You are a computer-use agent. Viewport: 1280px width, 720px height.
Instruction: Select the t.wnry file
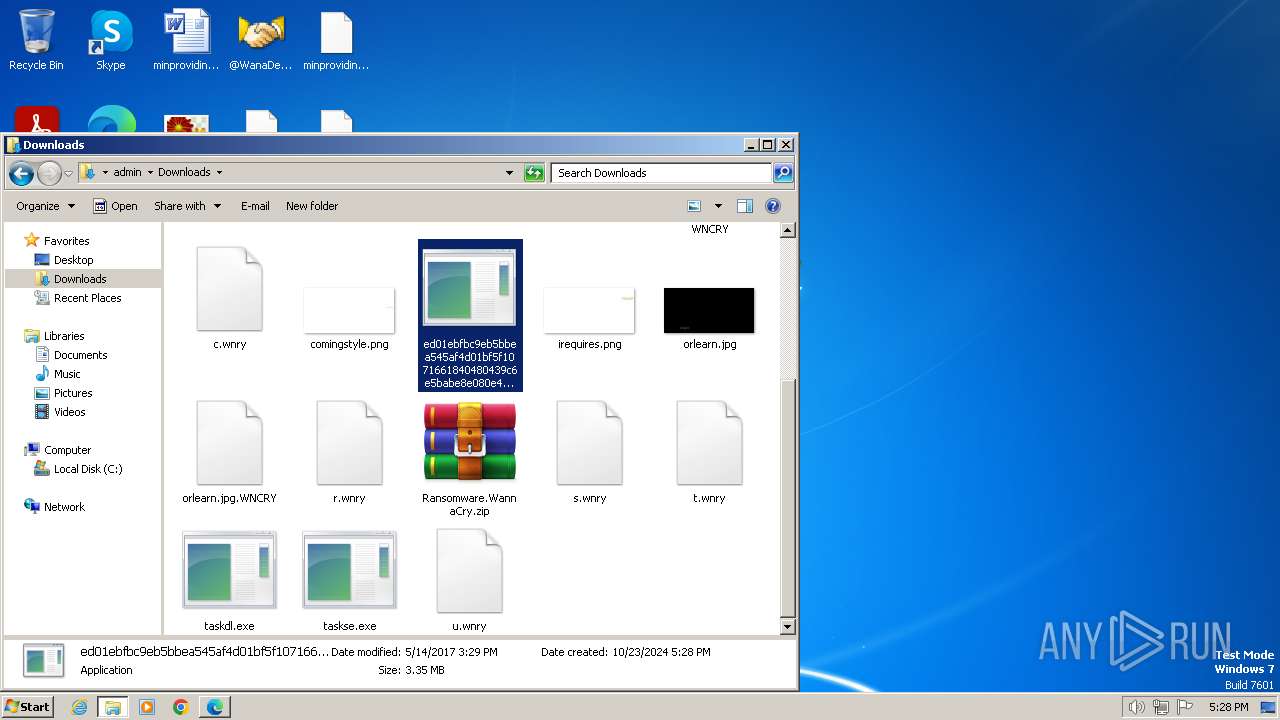(709, 452)
